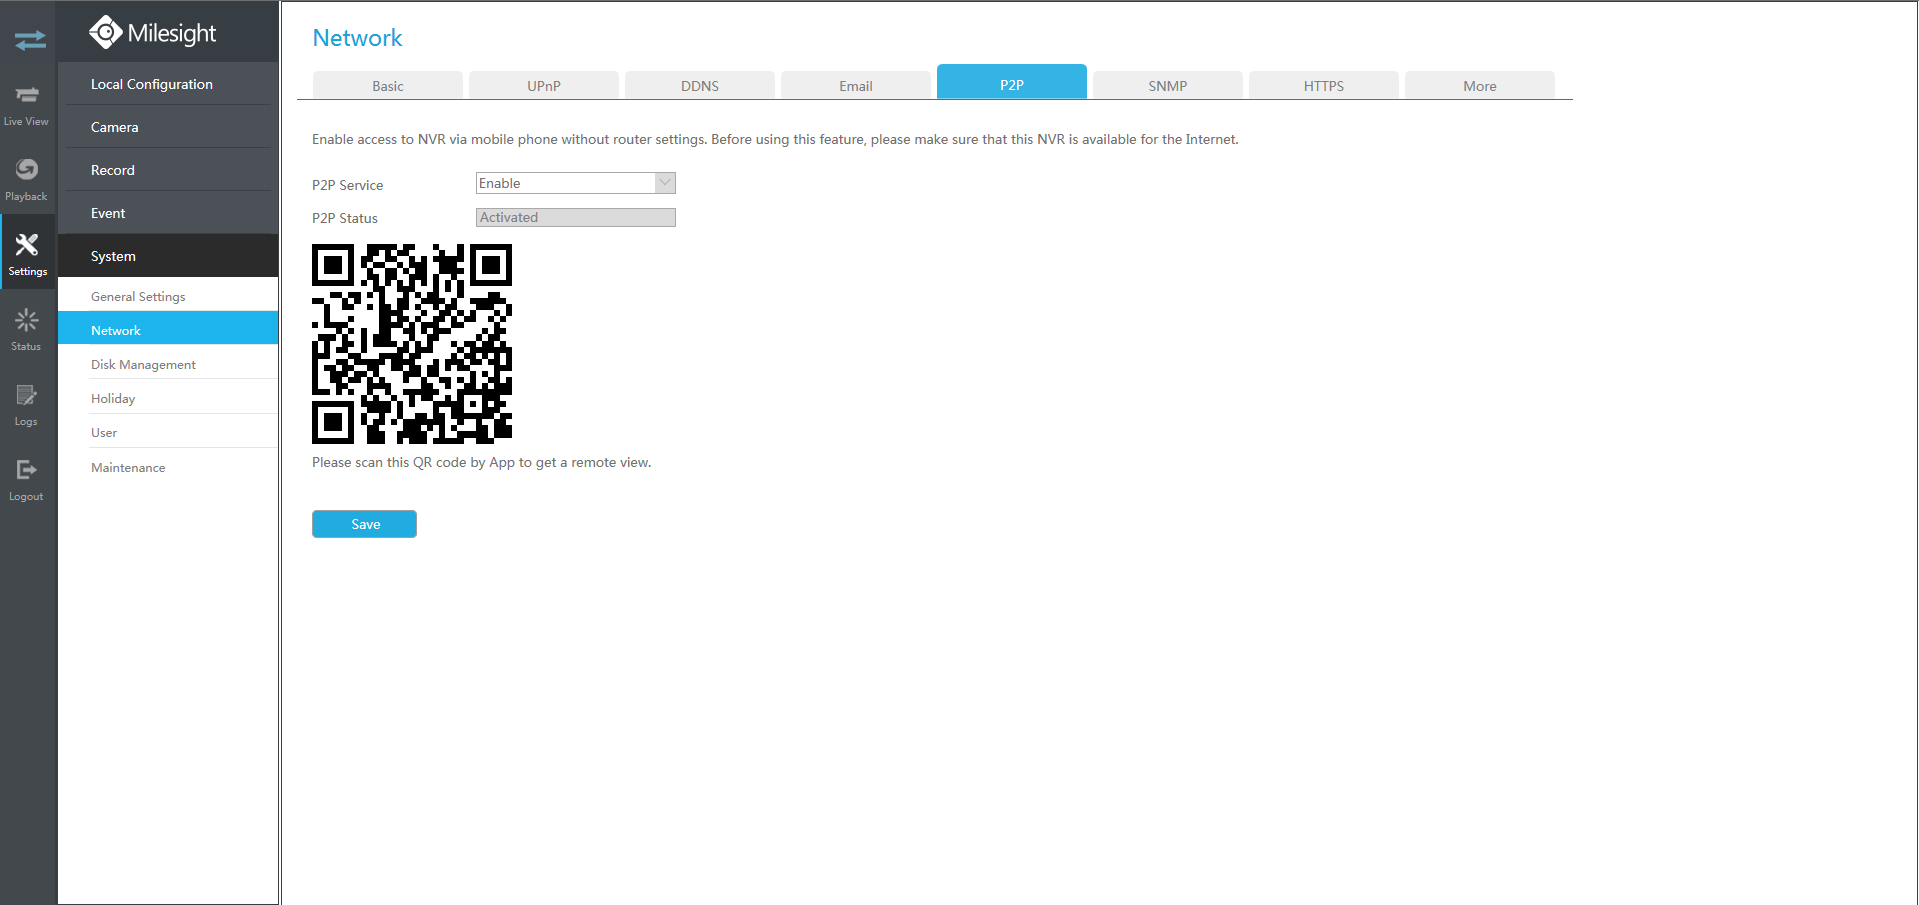Click the P2P Service label
The width and height of the screenshot is (1919, 905).
pos(347,185)
